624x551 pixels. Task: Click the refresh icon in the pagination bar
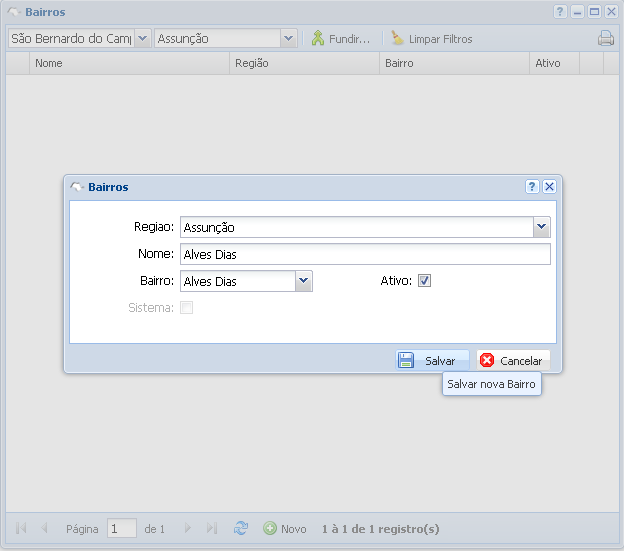241,528
